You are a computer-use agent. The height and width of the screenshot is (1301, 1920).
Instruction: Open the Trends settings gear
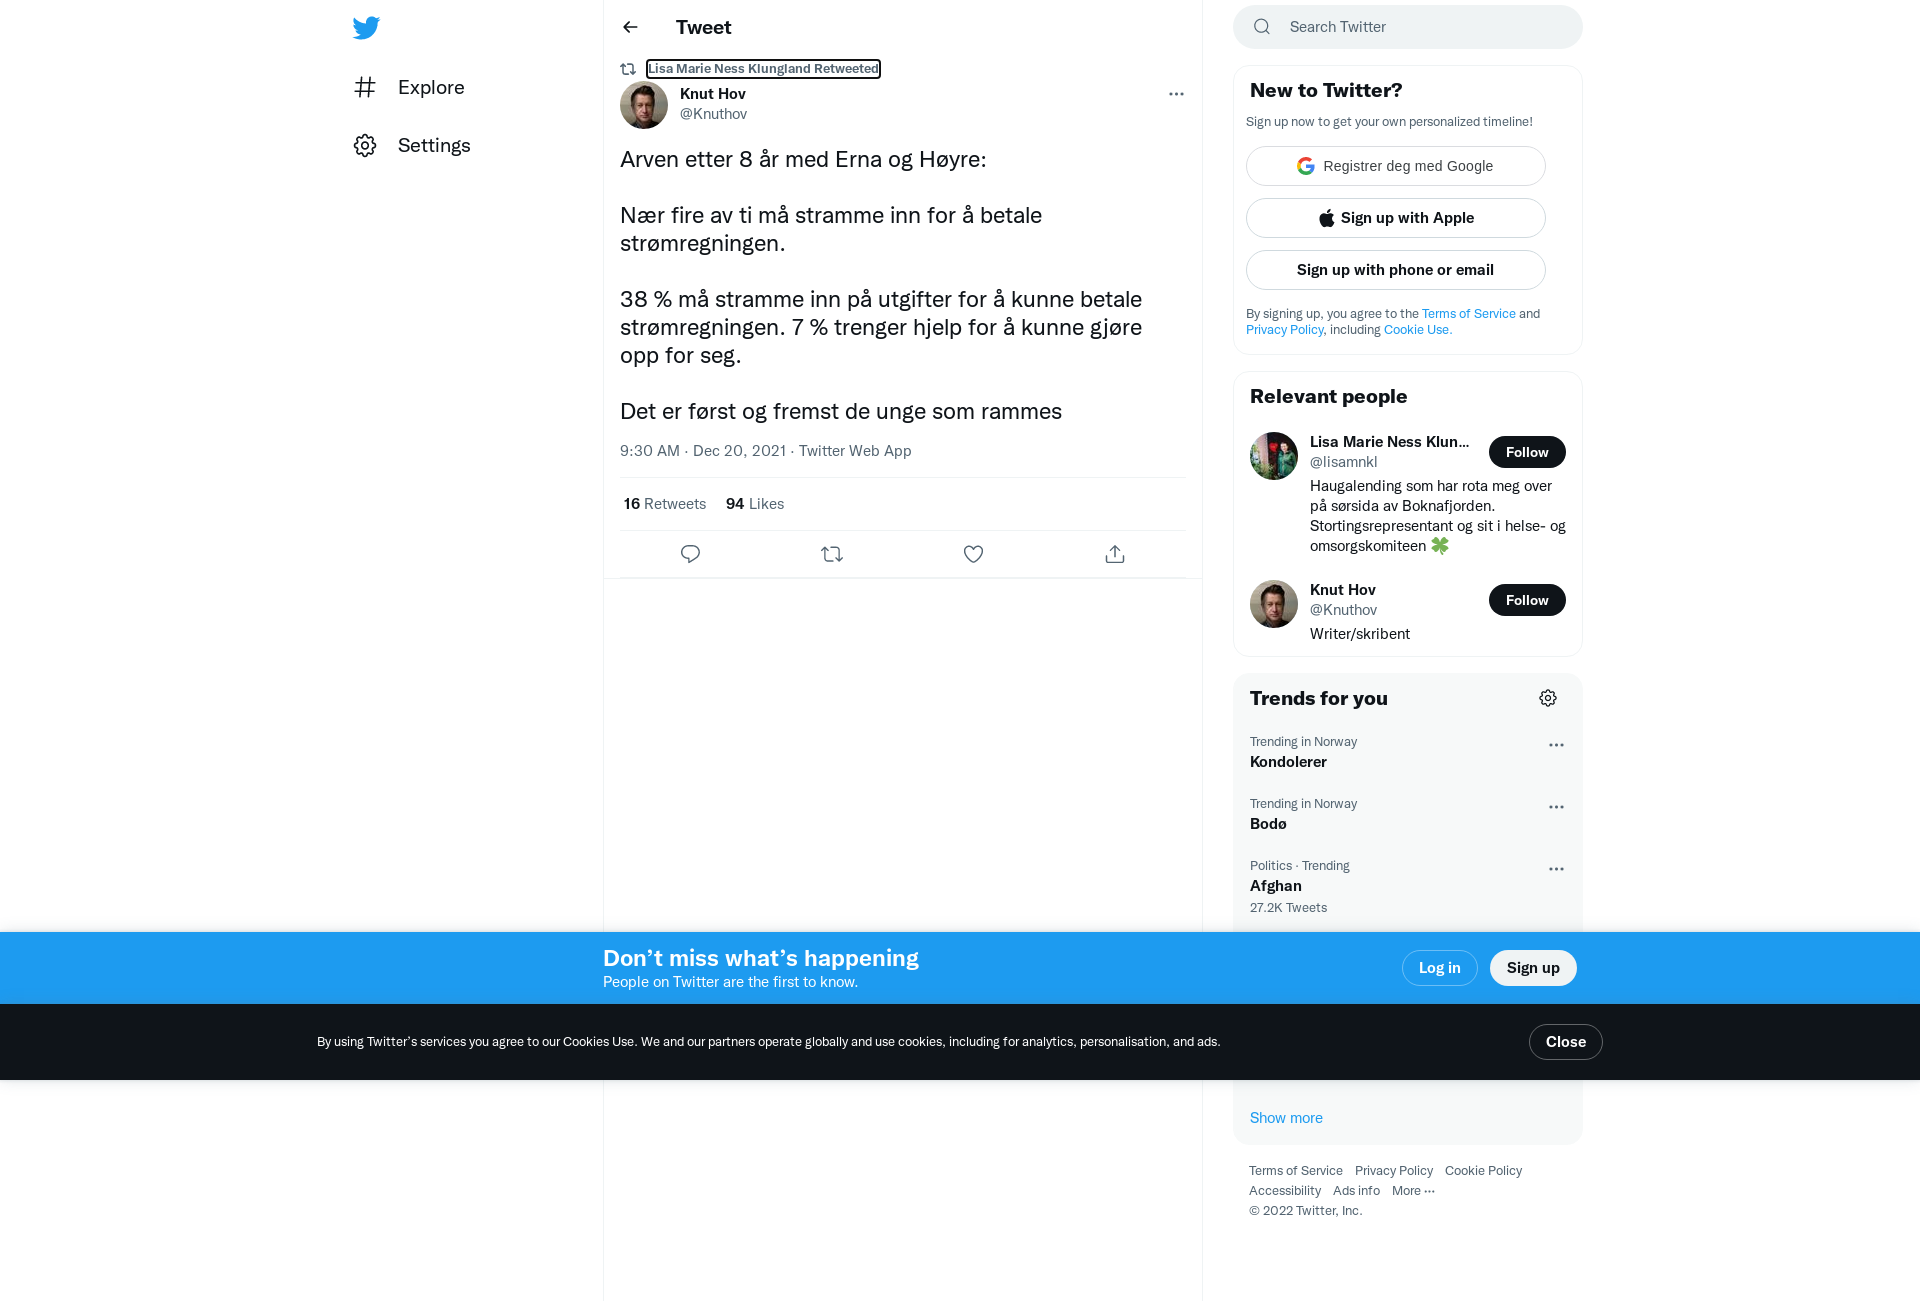(x=1548, y=698)
